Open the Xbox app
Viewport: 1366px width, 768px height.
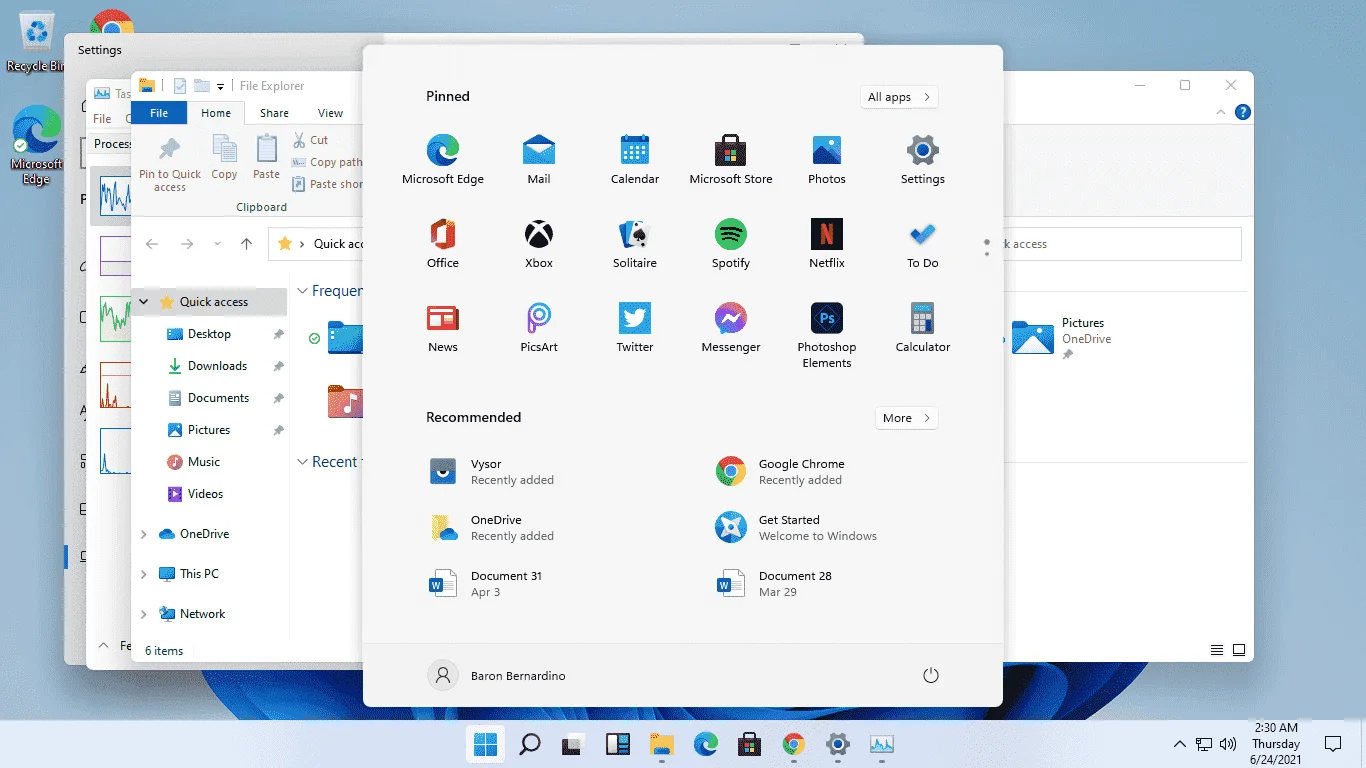tap(539, 244)
